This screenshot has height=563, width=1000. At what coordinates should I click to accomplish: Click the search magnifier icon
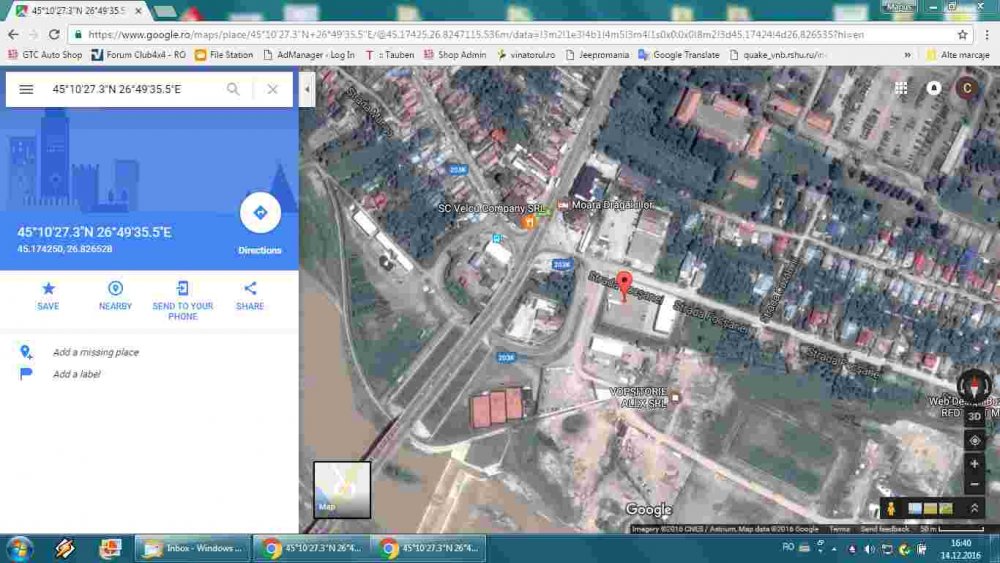233,89
